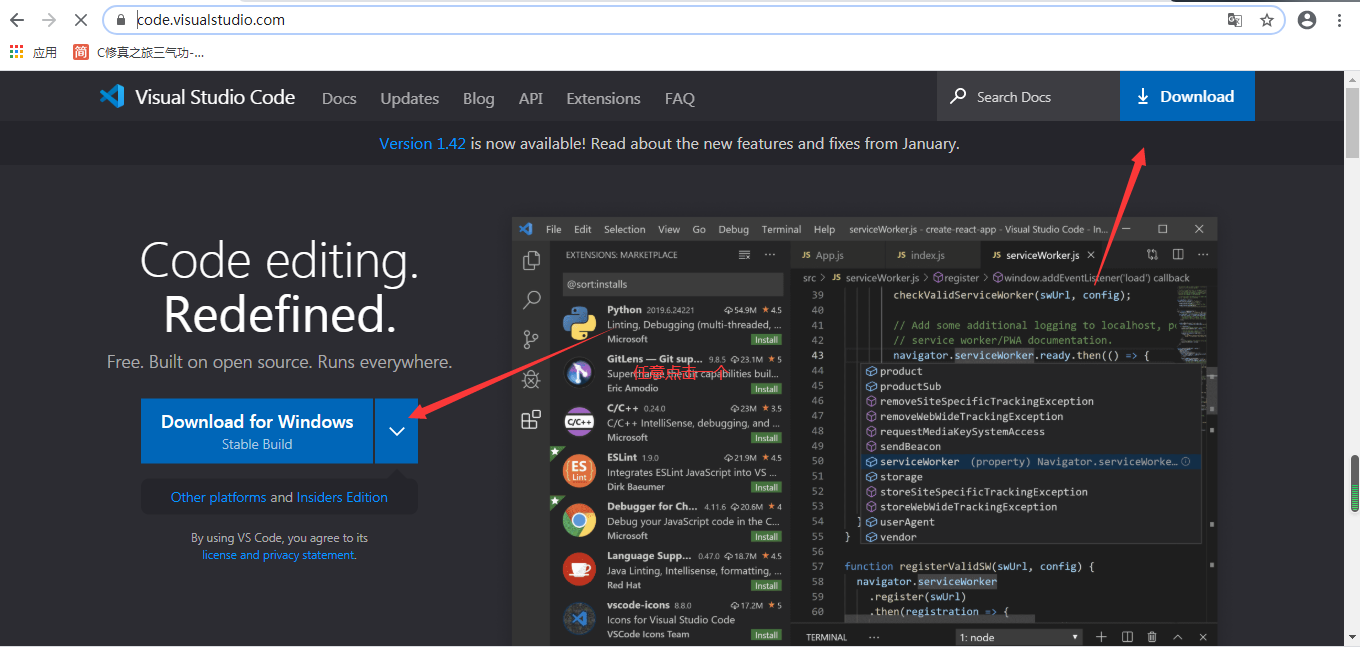Click the split editor icon
The height and width of the screenshot is (652, 1360).
(x=1178, y=255)
